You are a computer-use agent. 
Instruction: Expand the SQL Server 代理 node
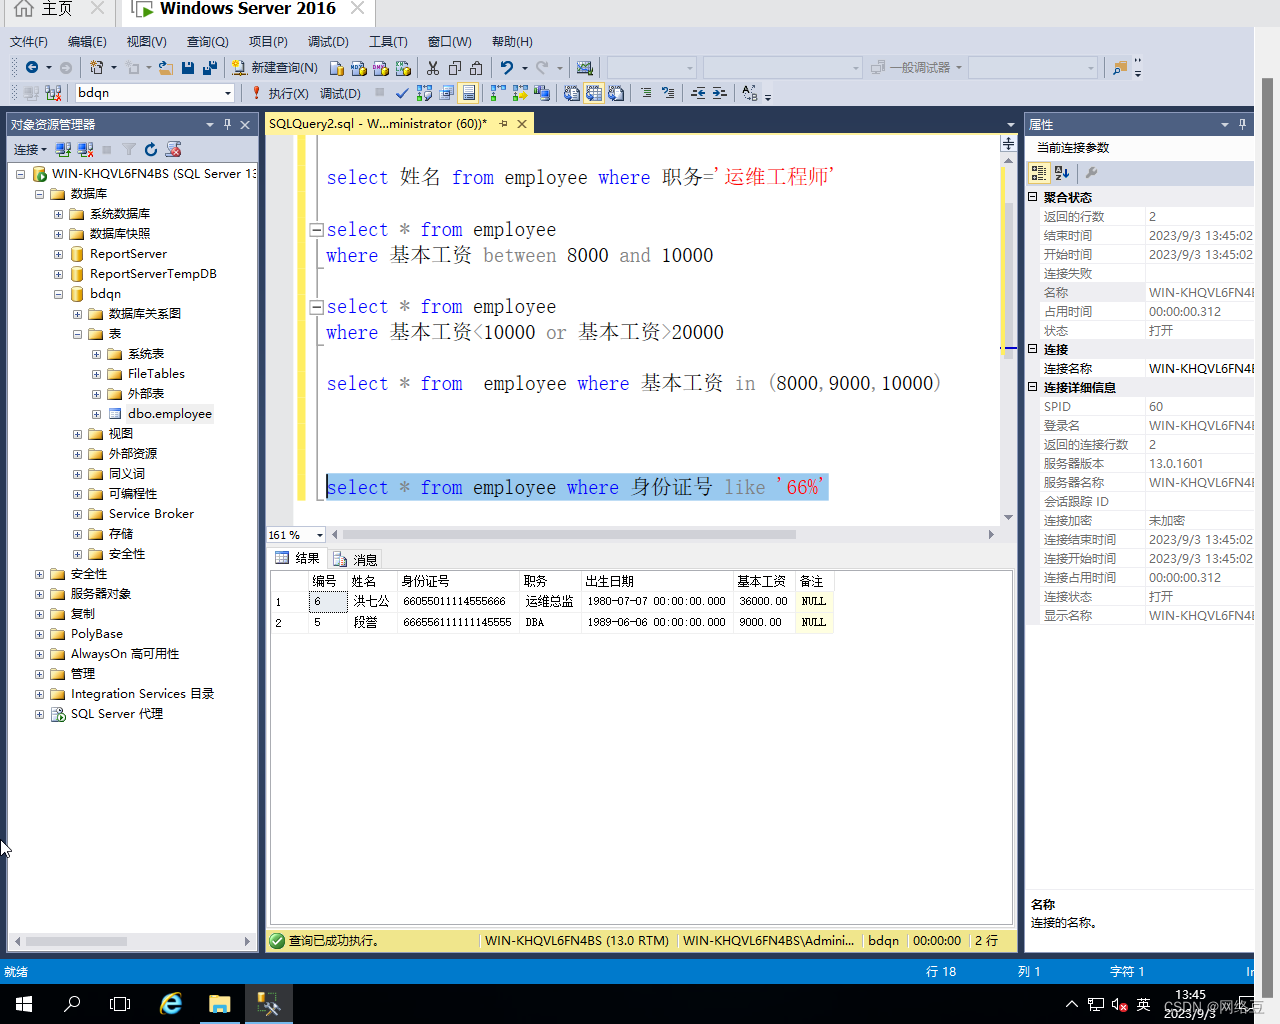click(39, 714)
